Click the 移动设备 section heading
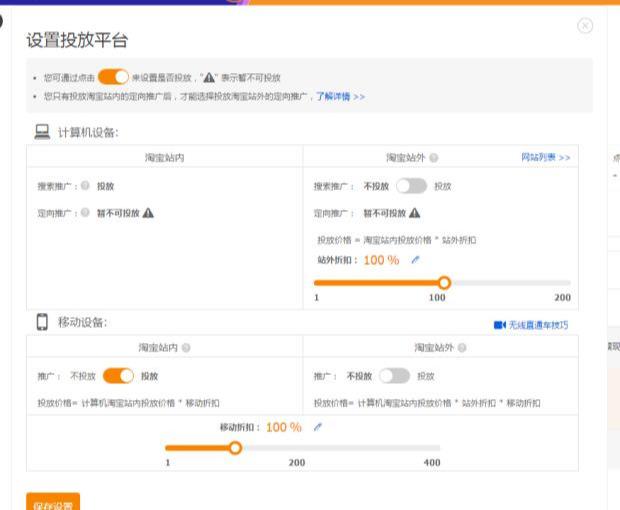This screenshot has height=510, width=620. click(82, 322)
